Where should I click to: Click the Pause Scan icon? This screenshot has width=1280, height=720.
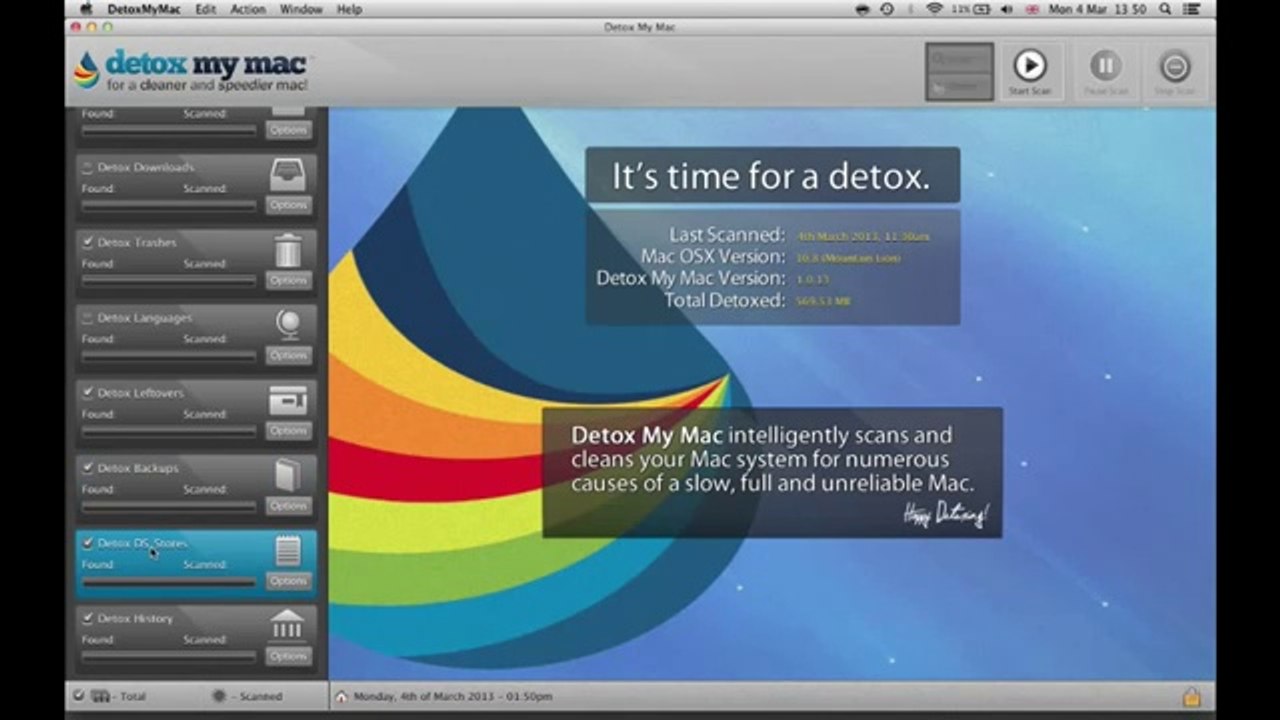[1105, 66]
